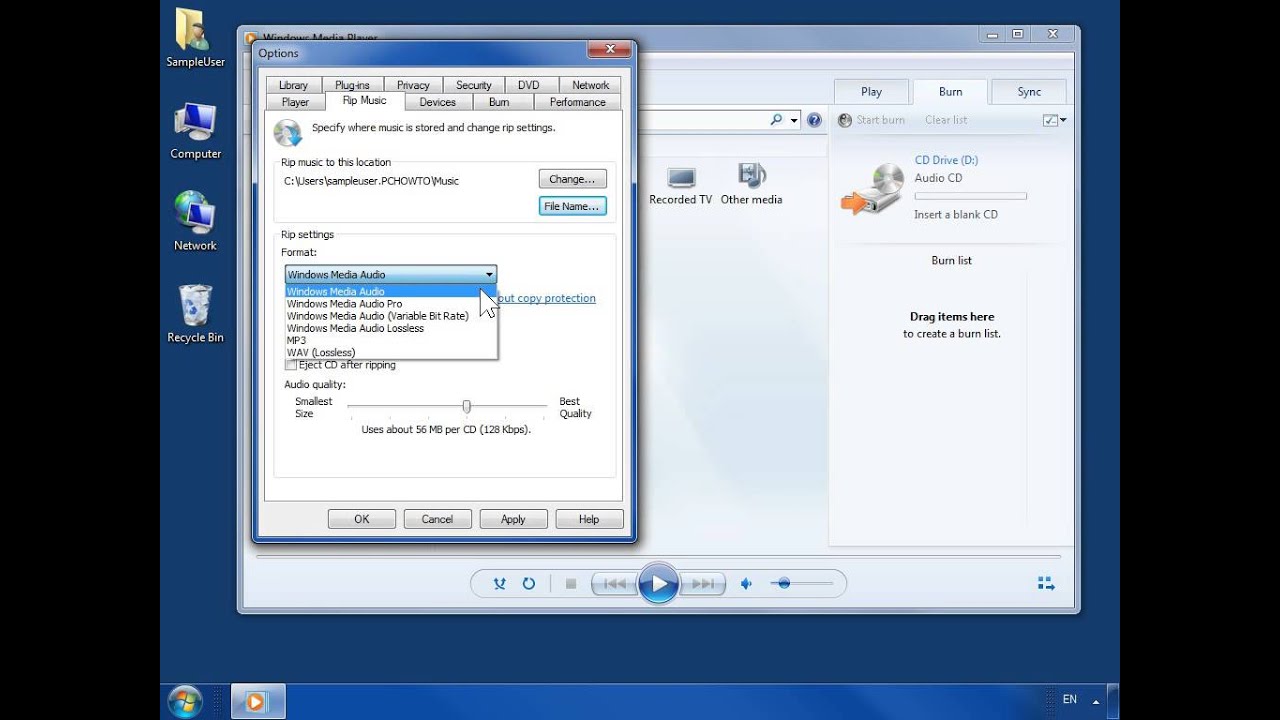Click Clear list in the burn pane

click(x=946, y=120)
